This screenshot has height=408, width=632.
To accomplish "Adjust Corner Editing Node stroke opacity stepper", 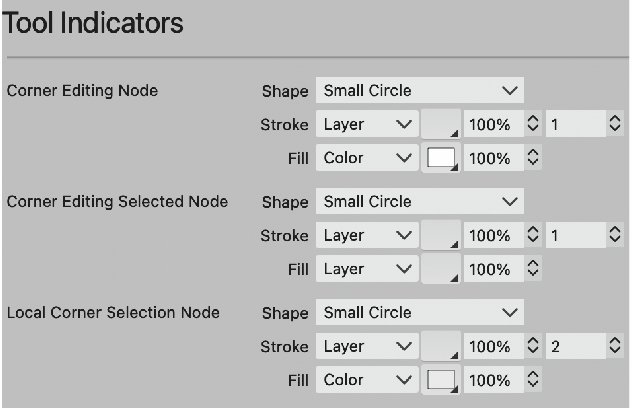I will [x=533, y=123].
